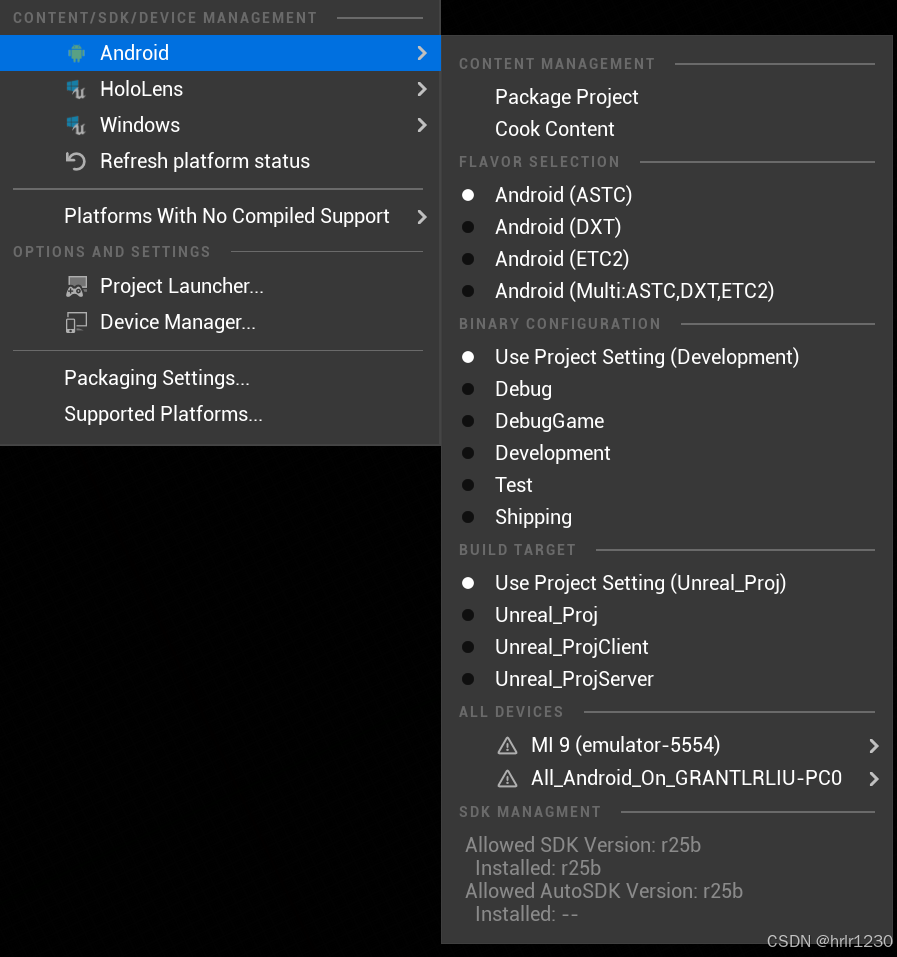Click Refresh platform status
This screenshot has width=897, height=957.
(220, 161)
